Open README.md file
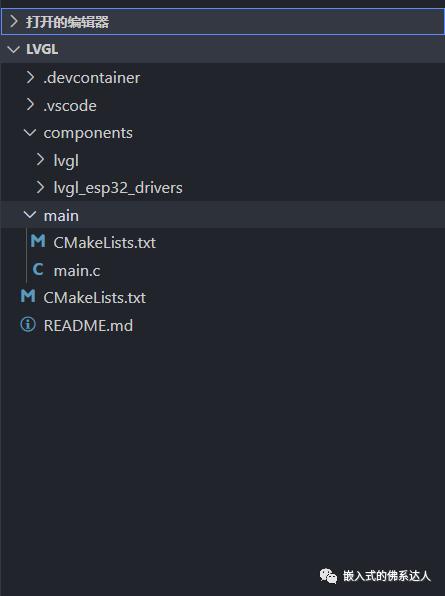445x596 pixels. tap(88, 326)
